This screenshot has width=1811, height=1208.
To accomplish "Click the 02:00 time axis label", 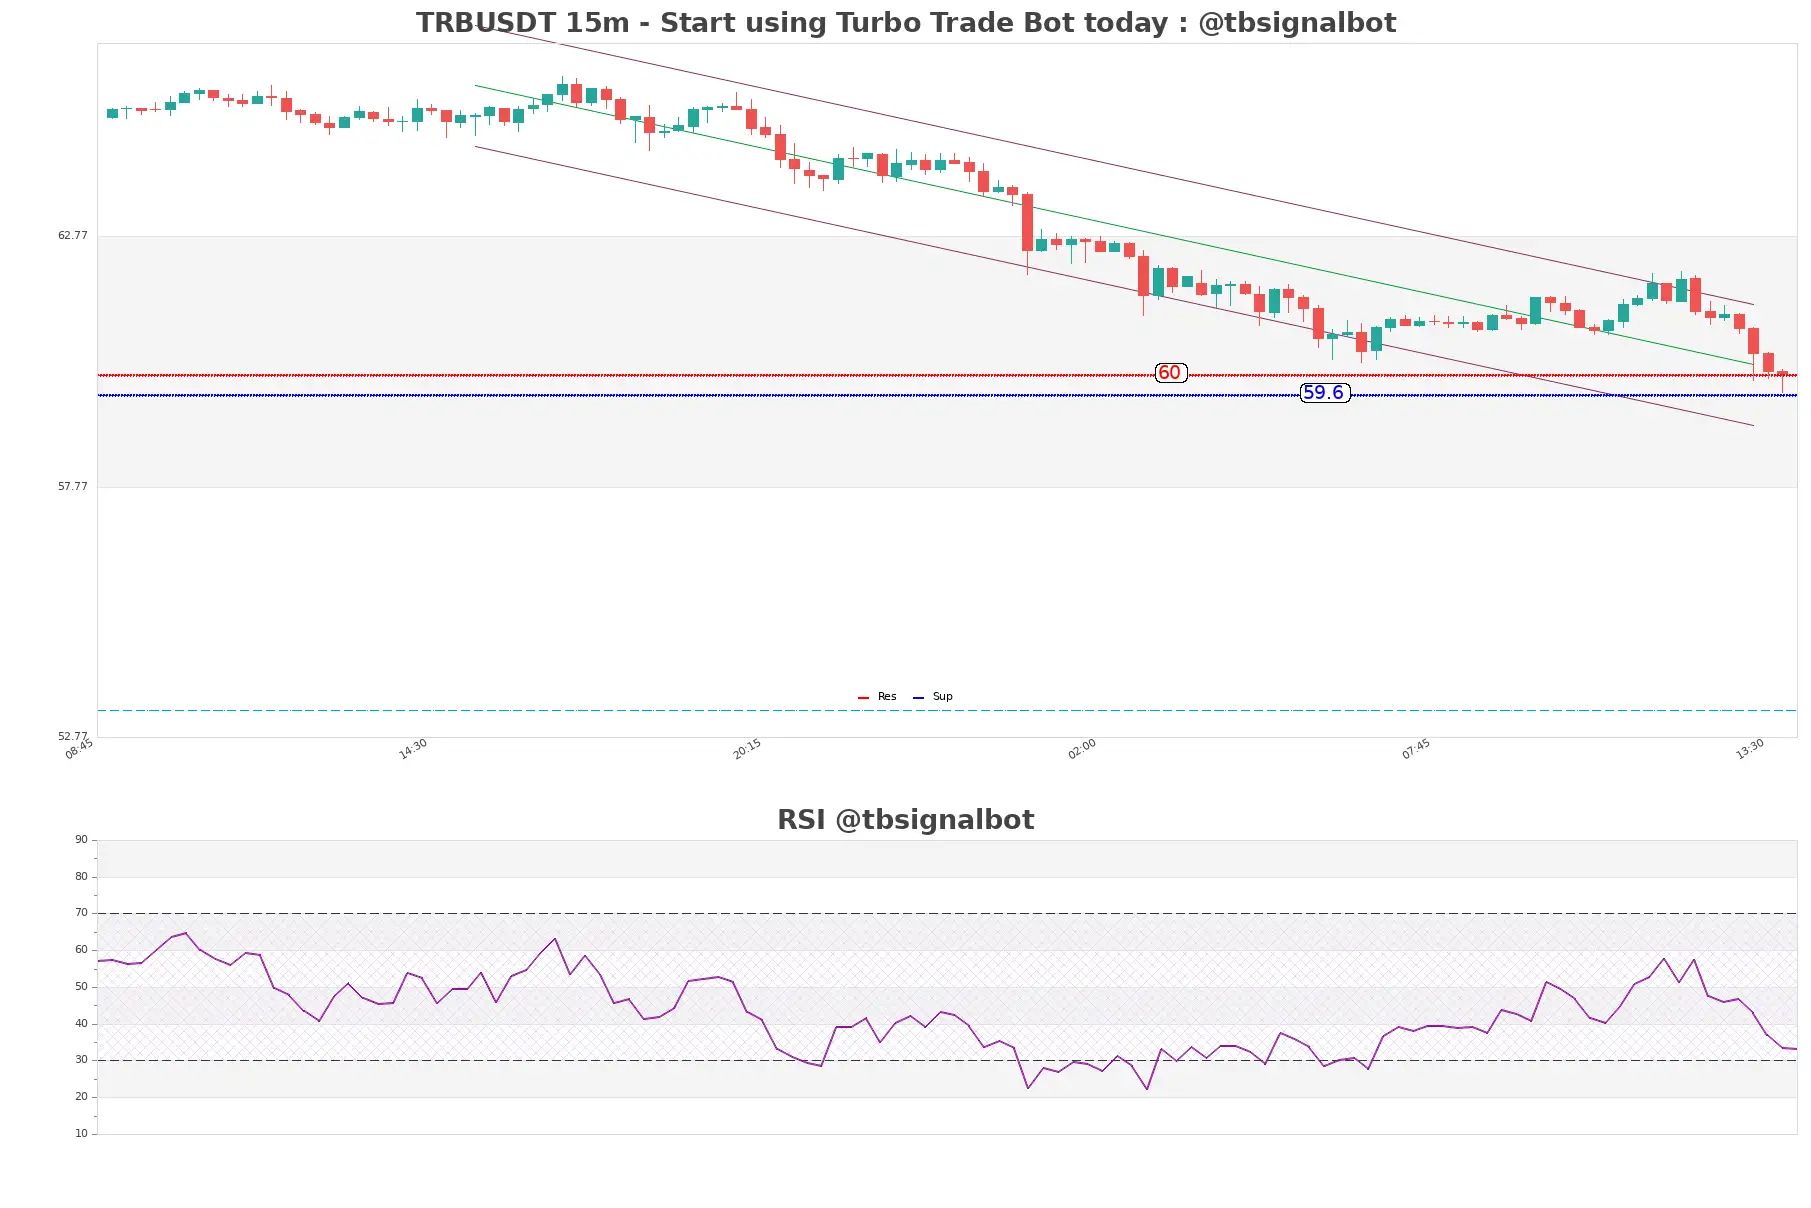I will 1082,749.
